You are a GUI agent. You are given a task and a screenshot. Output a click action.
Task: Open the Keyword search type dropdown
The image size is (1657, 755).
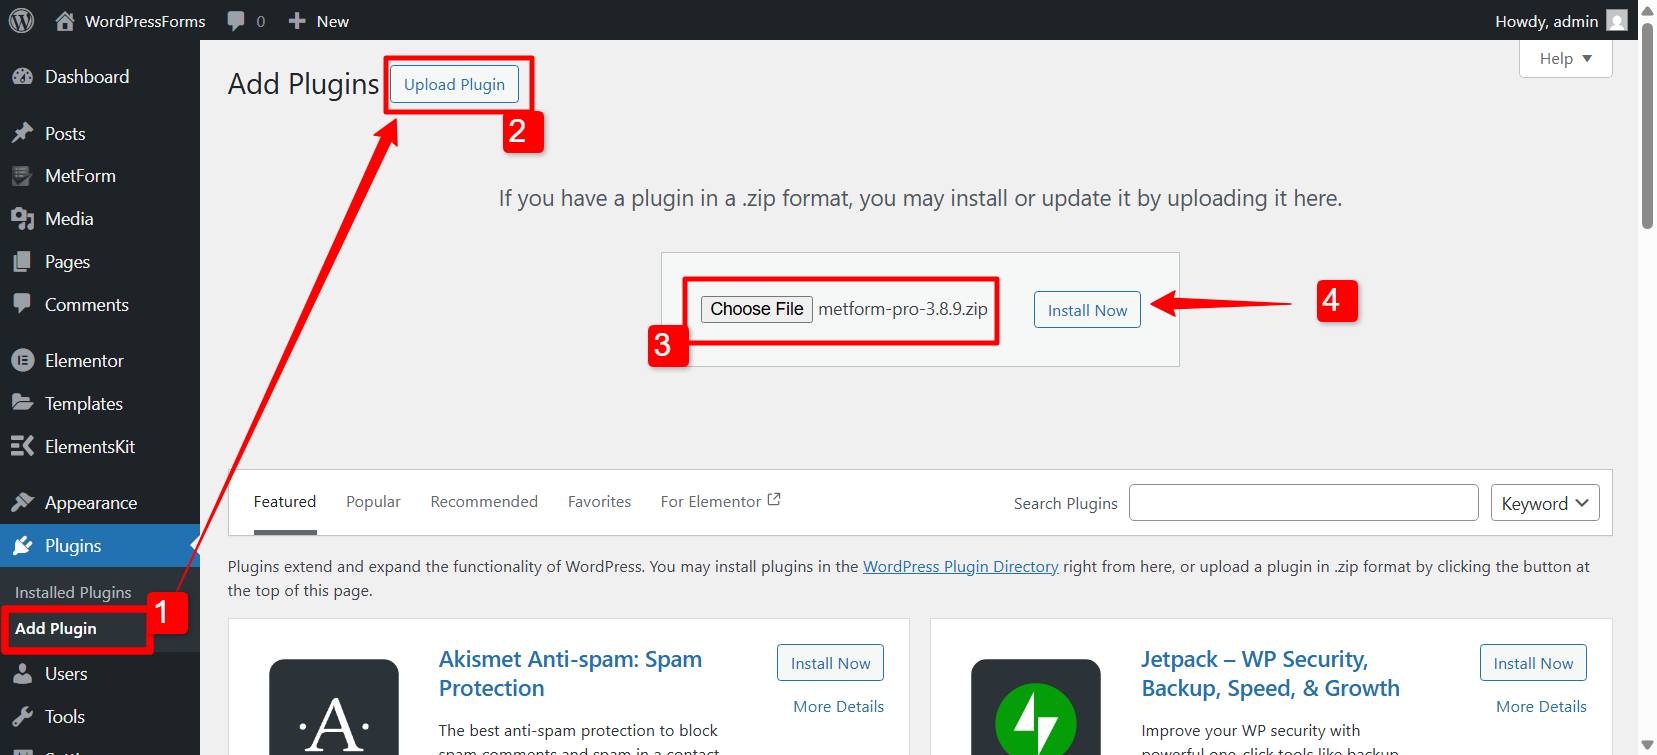(1545, 503)
